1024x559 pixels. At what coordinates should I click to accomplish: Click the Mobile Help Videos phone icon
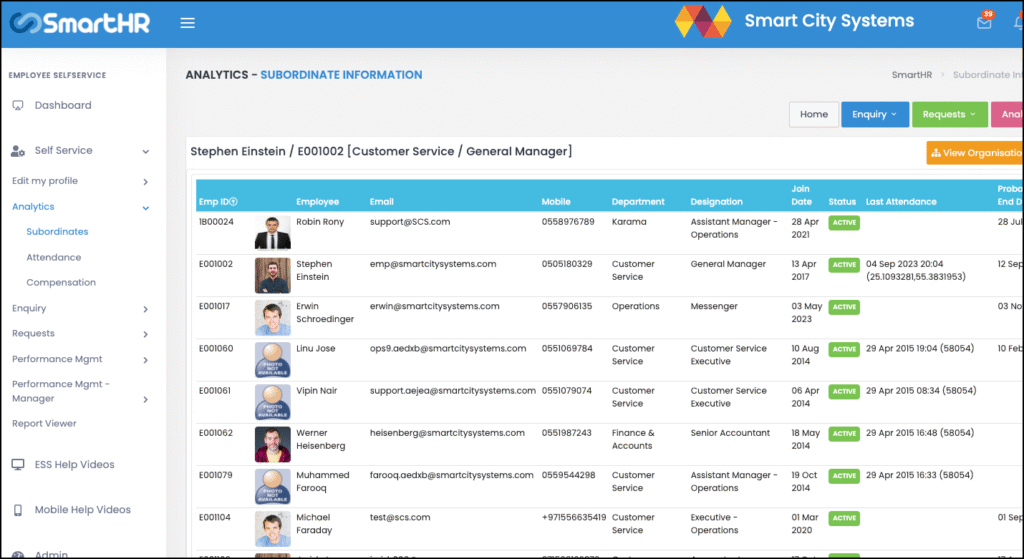pos(18,510)
